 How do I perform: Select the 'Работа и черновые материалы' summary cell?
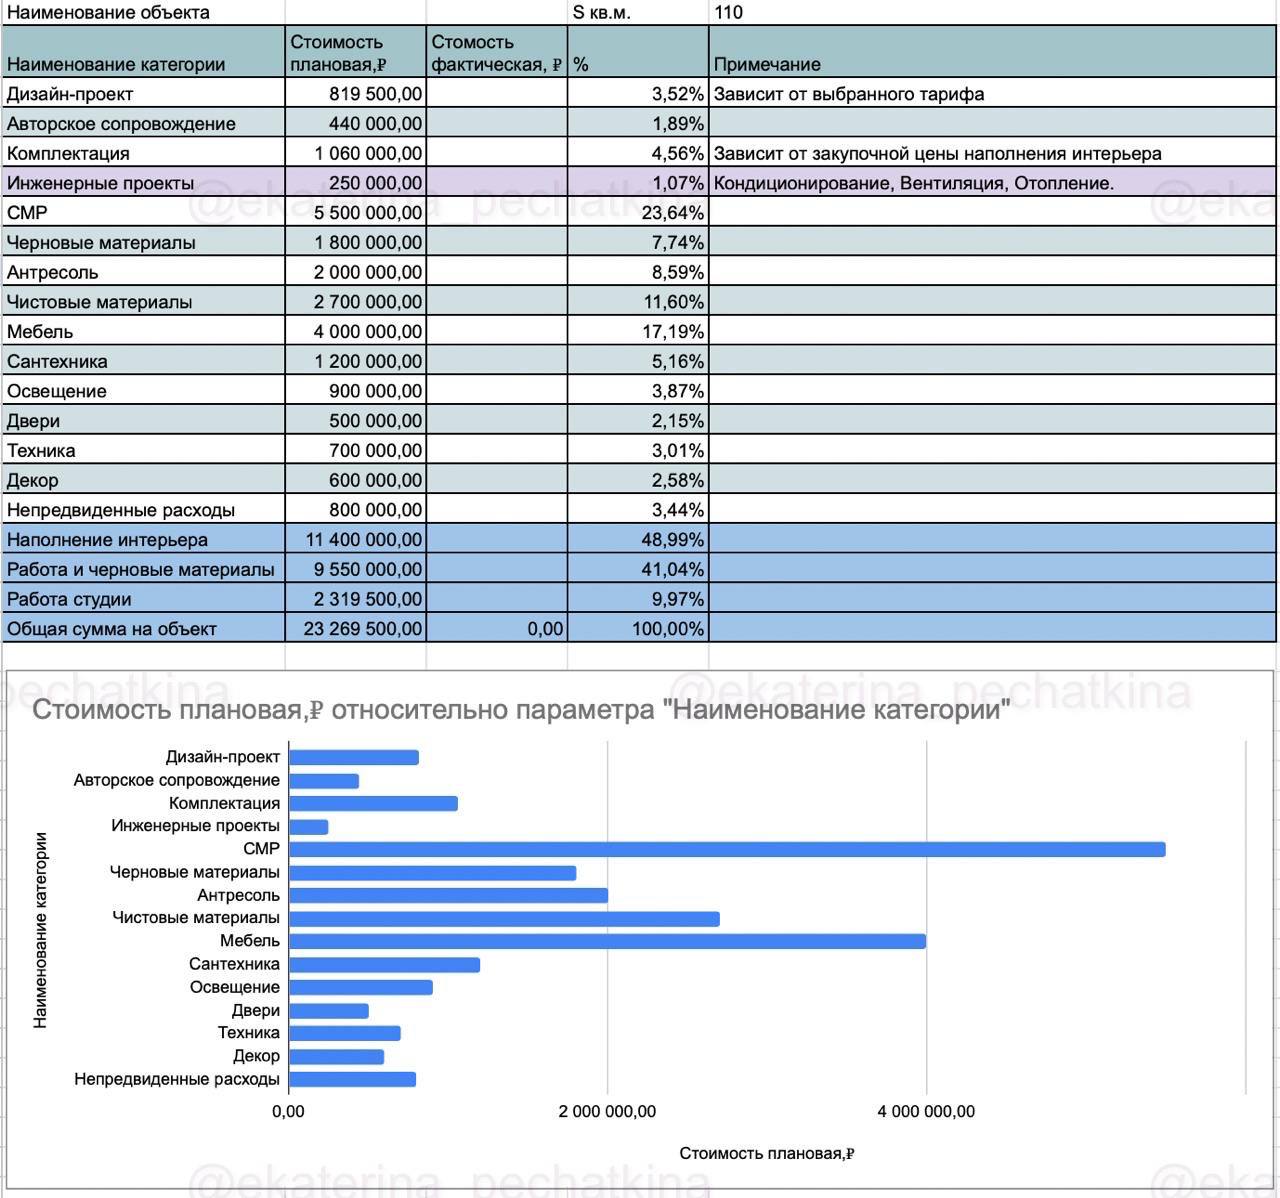point(143,569)
